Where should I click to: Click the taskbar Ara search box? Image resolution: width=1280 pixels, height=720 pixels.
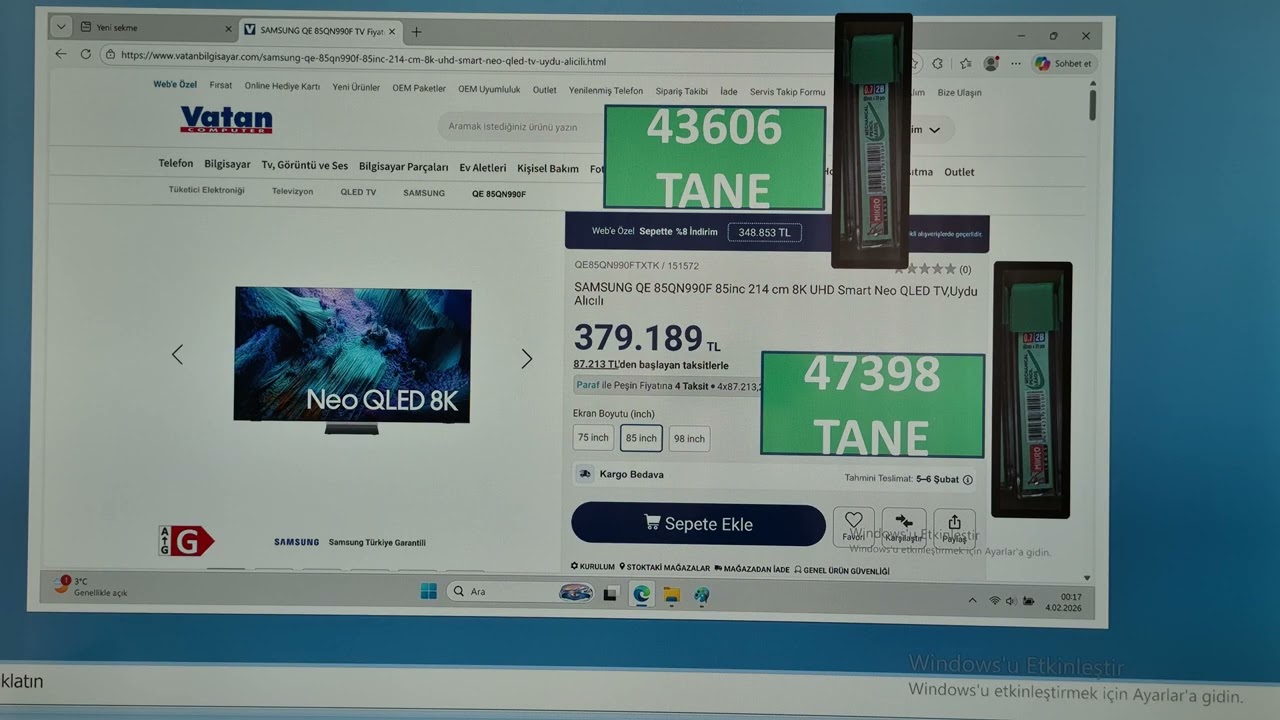point(520,592)
